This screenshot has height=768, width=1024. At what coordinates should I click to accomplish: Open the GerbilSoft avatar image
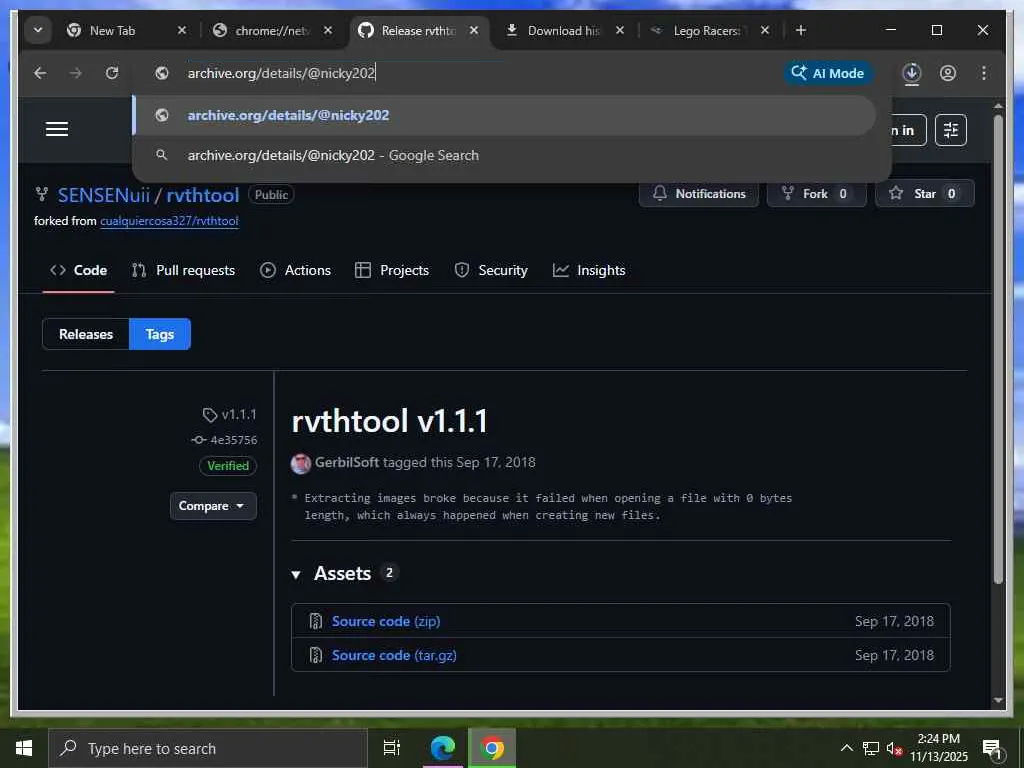pos(300,463)
